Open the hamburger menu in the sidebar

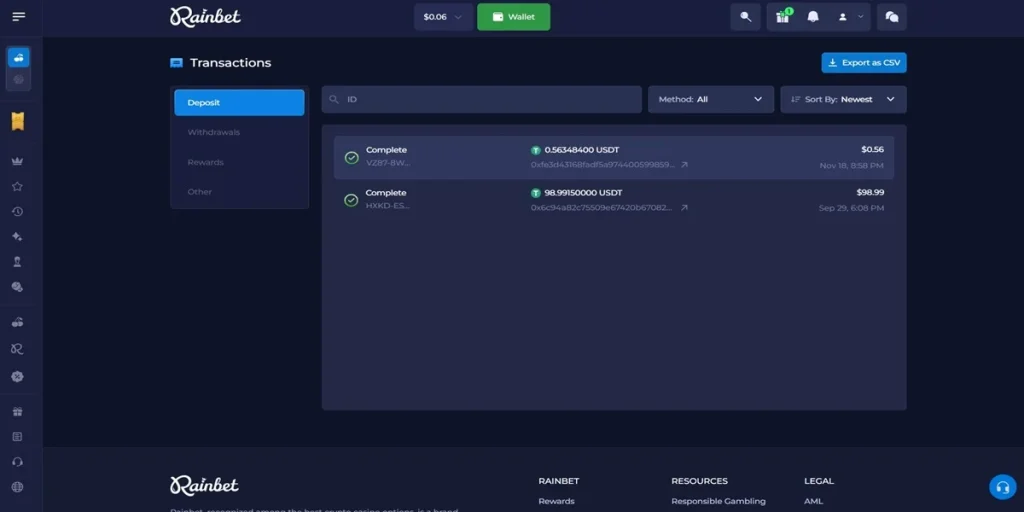18,16
